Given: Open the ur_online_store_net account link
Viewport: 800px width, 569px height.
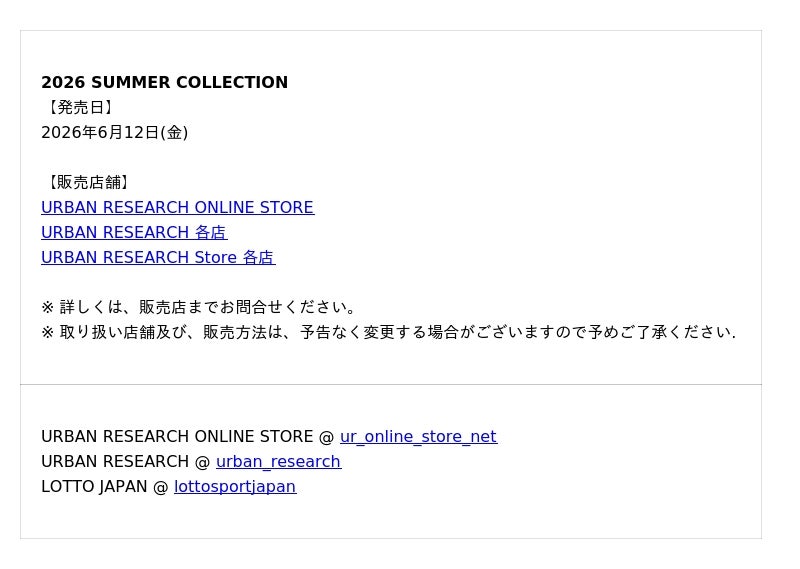Looking at the screenshot, I should [418, 437].
